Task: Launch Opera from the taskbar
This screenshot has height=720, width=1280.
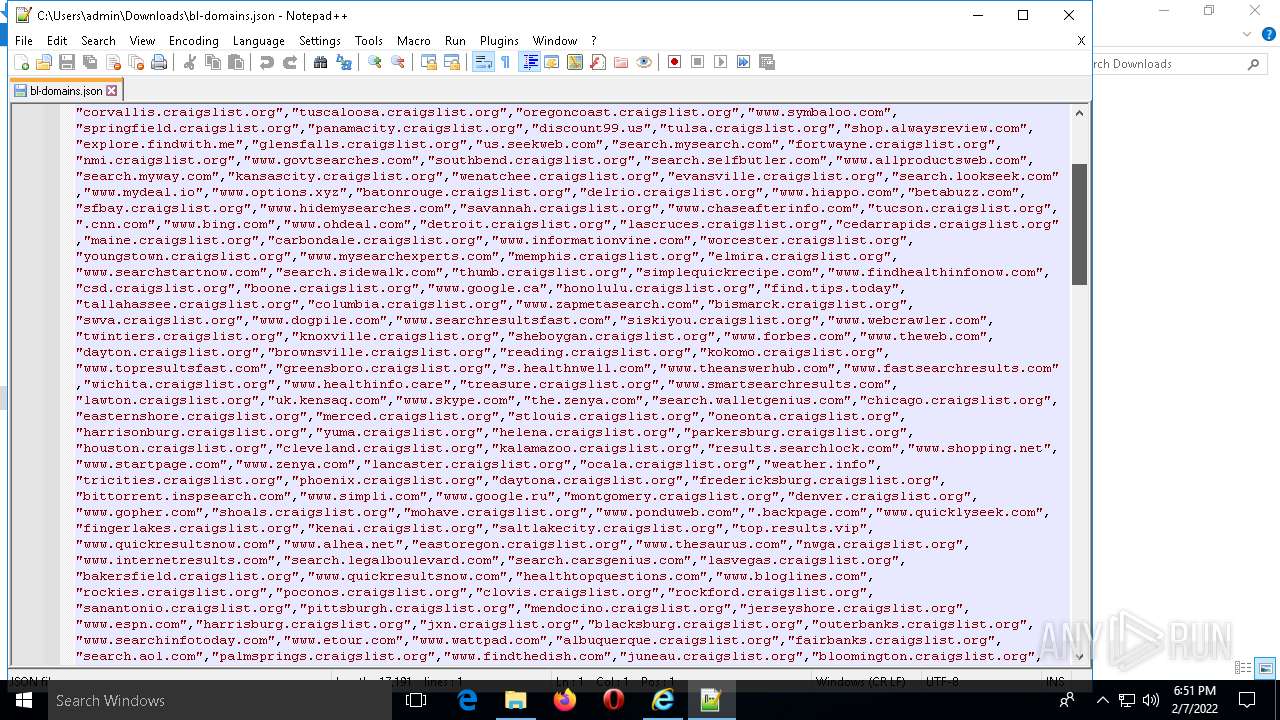Action: (613, 700)
